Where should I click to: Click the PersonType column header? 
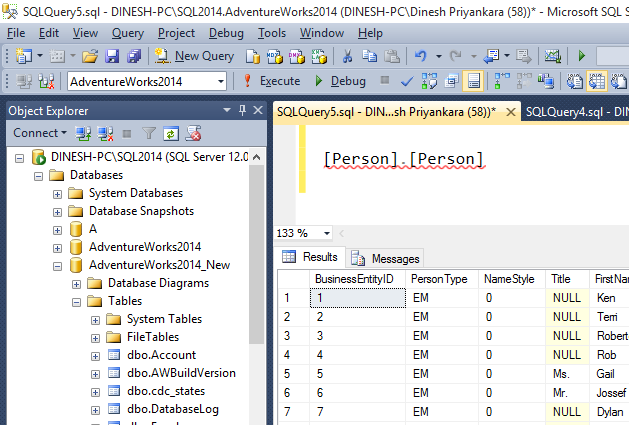tap(442, 279)
